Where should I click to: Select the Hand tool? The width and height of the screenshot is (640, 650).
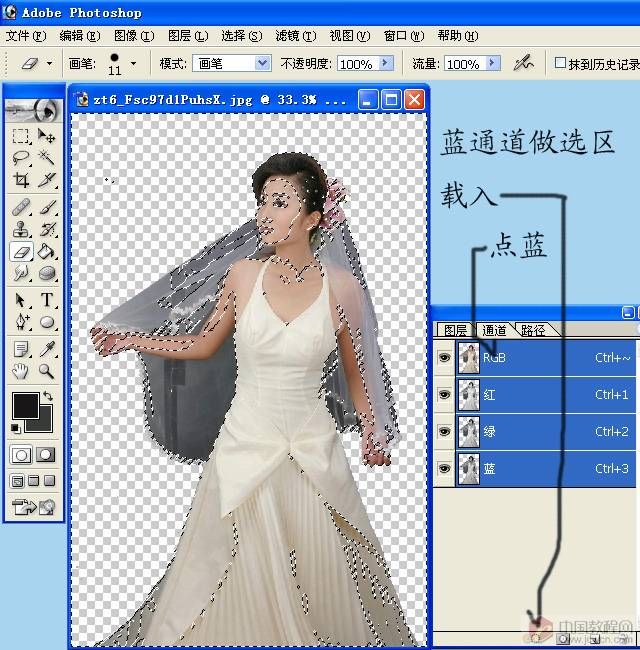(x=21, y=371)
